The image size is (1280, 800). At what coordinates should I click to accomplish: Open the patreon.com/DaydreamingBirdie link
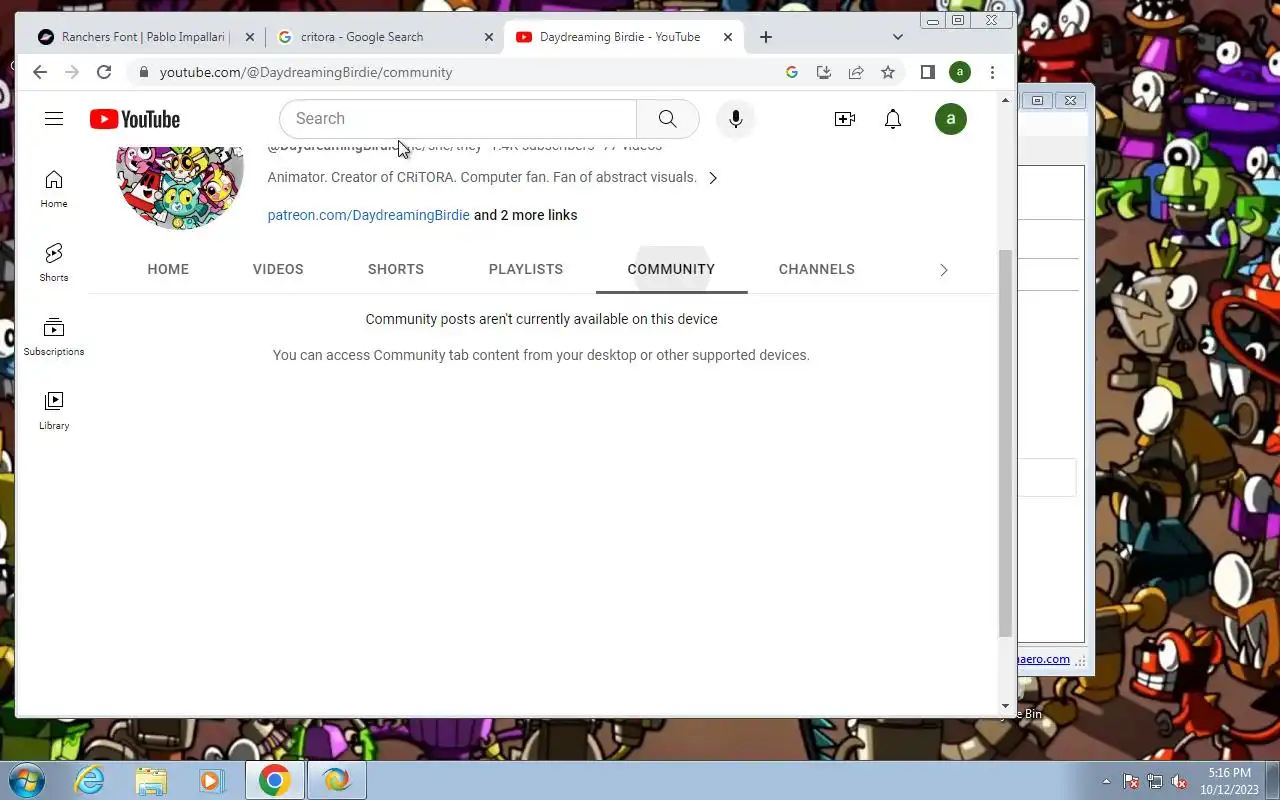[x=368, y=215]
